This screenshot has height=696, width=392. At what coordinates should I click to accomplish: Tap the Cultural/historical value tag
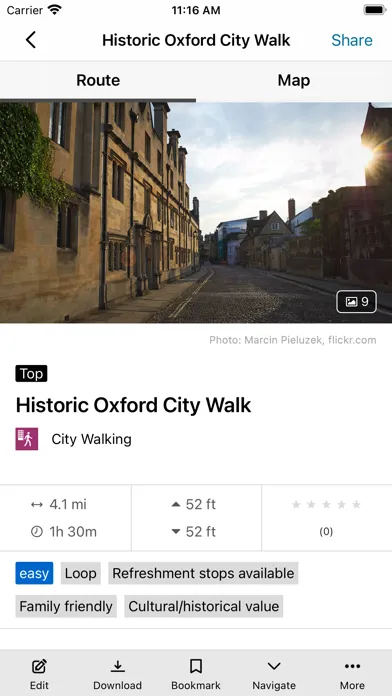click(x=204, y=606)
